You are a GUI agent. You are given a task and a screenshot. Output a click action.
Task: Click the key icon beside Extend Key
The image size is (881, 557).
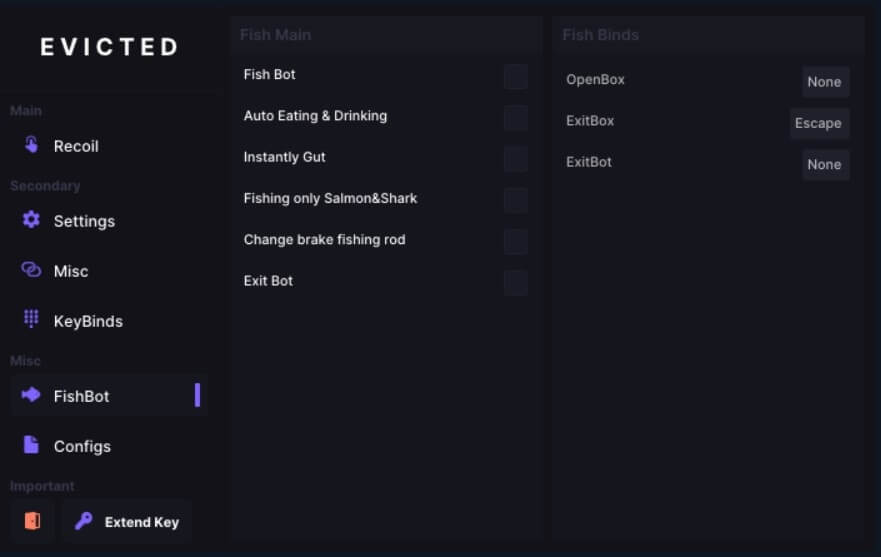tap(84, 521)
